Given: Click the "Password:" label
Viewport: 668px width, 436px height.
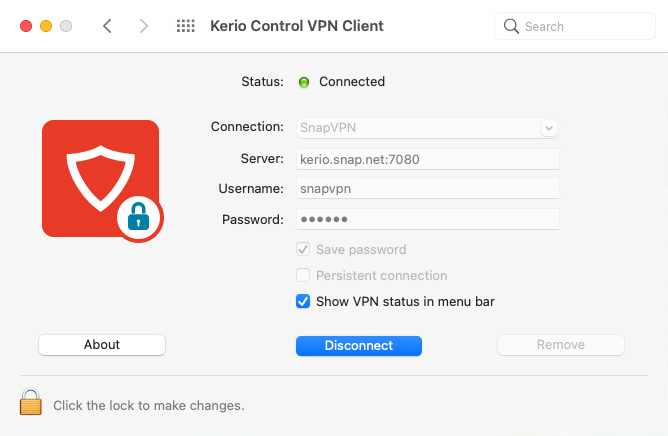Looking at the screenshot, I should 253,219.
